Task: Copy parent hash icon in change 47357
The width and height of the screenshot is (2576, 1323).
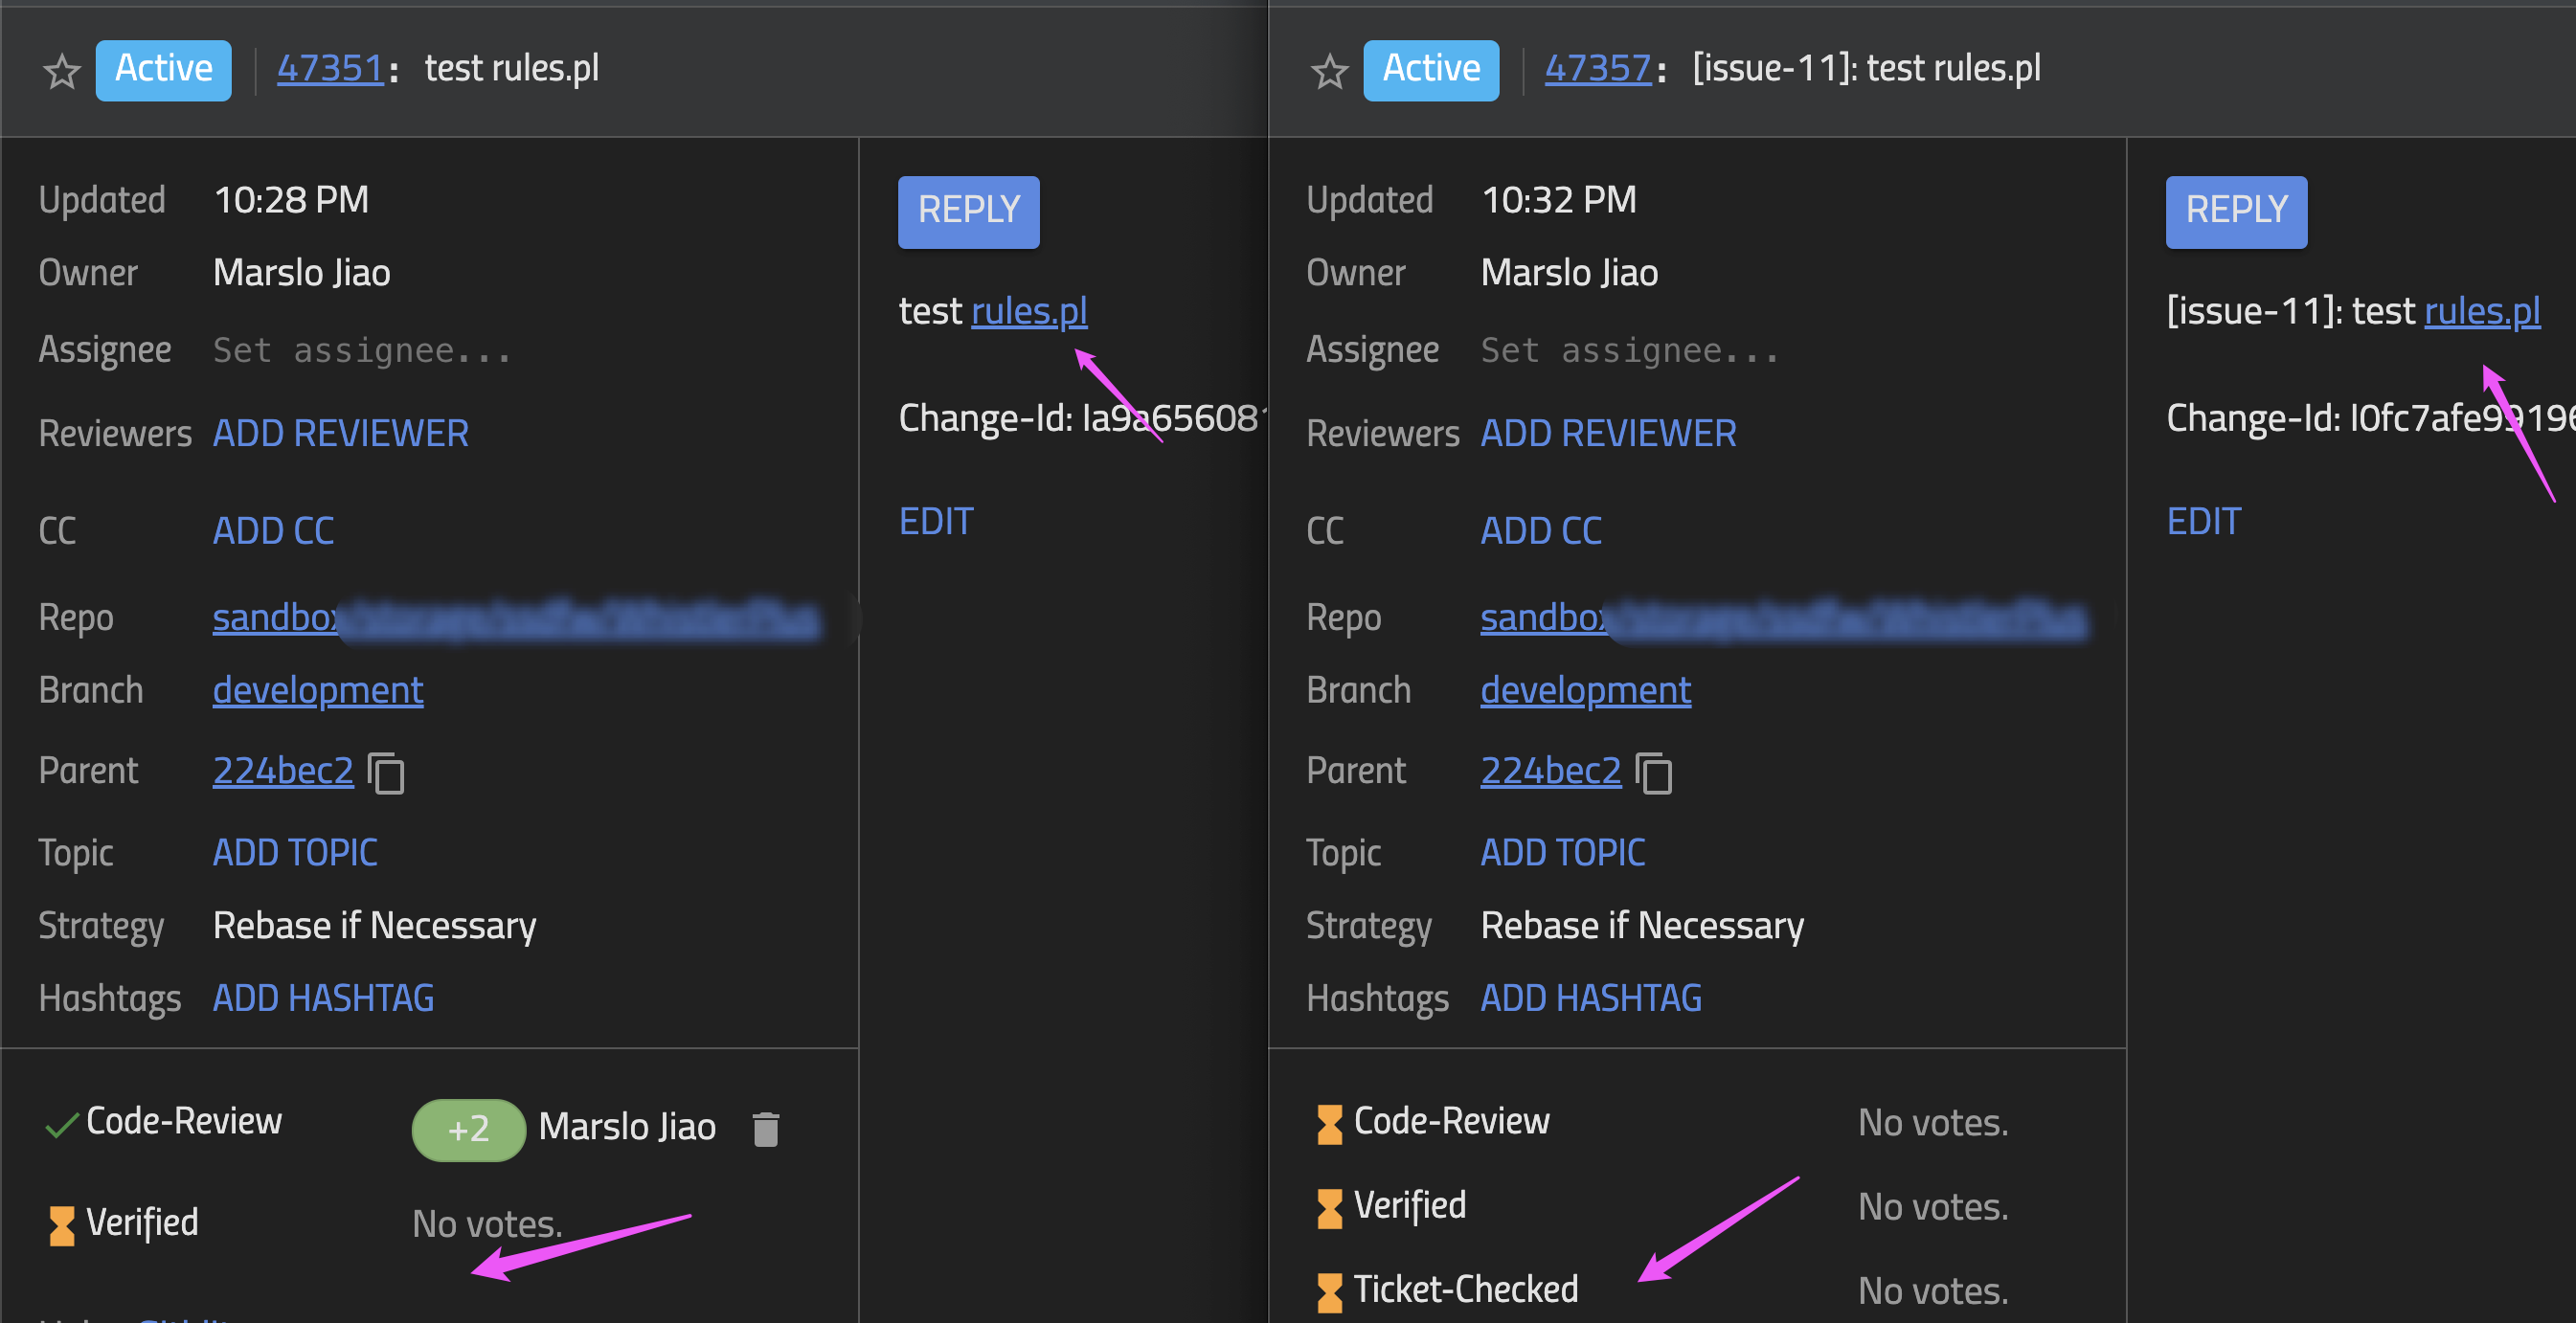Action: tap(1653, 773)
